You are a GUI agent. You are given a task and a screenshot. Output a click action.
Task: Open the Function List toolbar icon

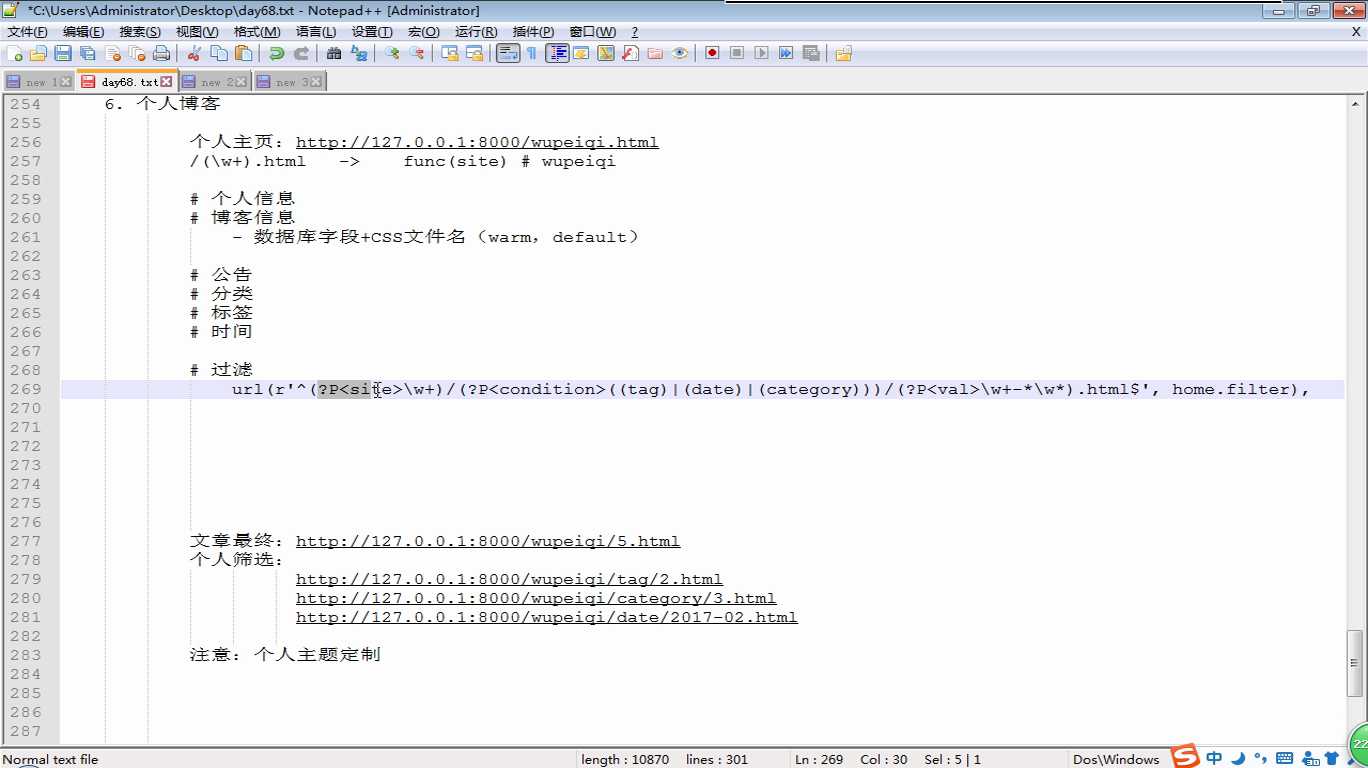tap(631, 53)
